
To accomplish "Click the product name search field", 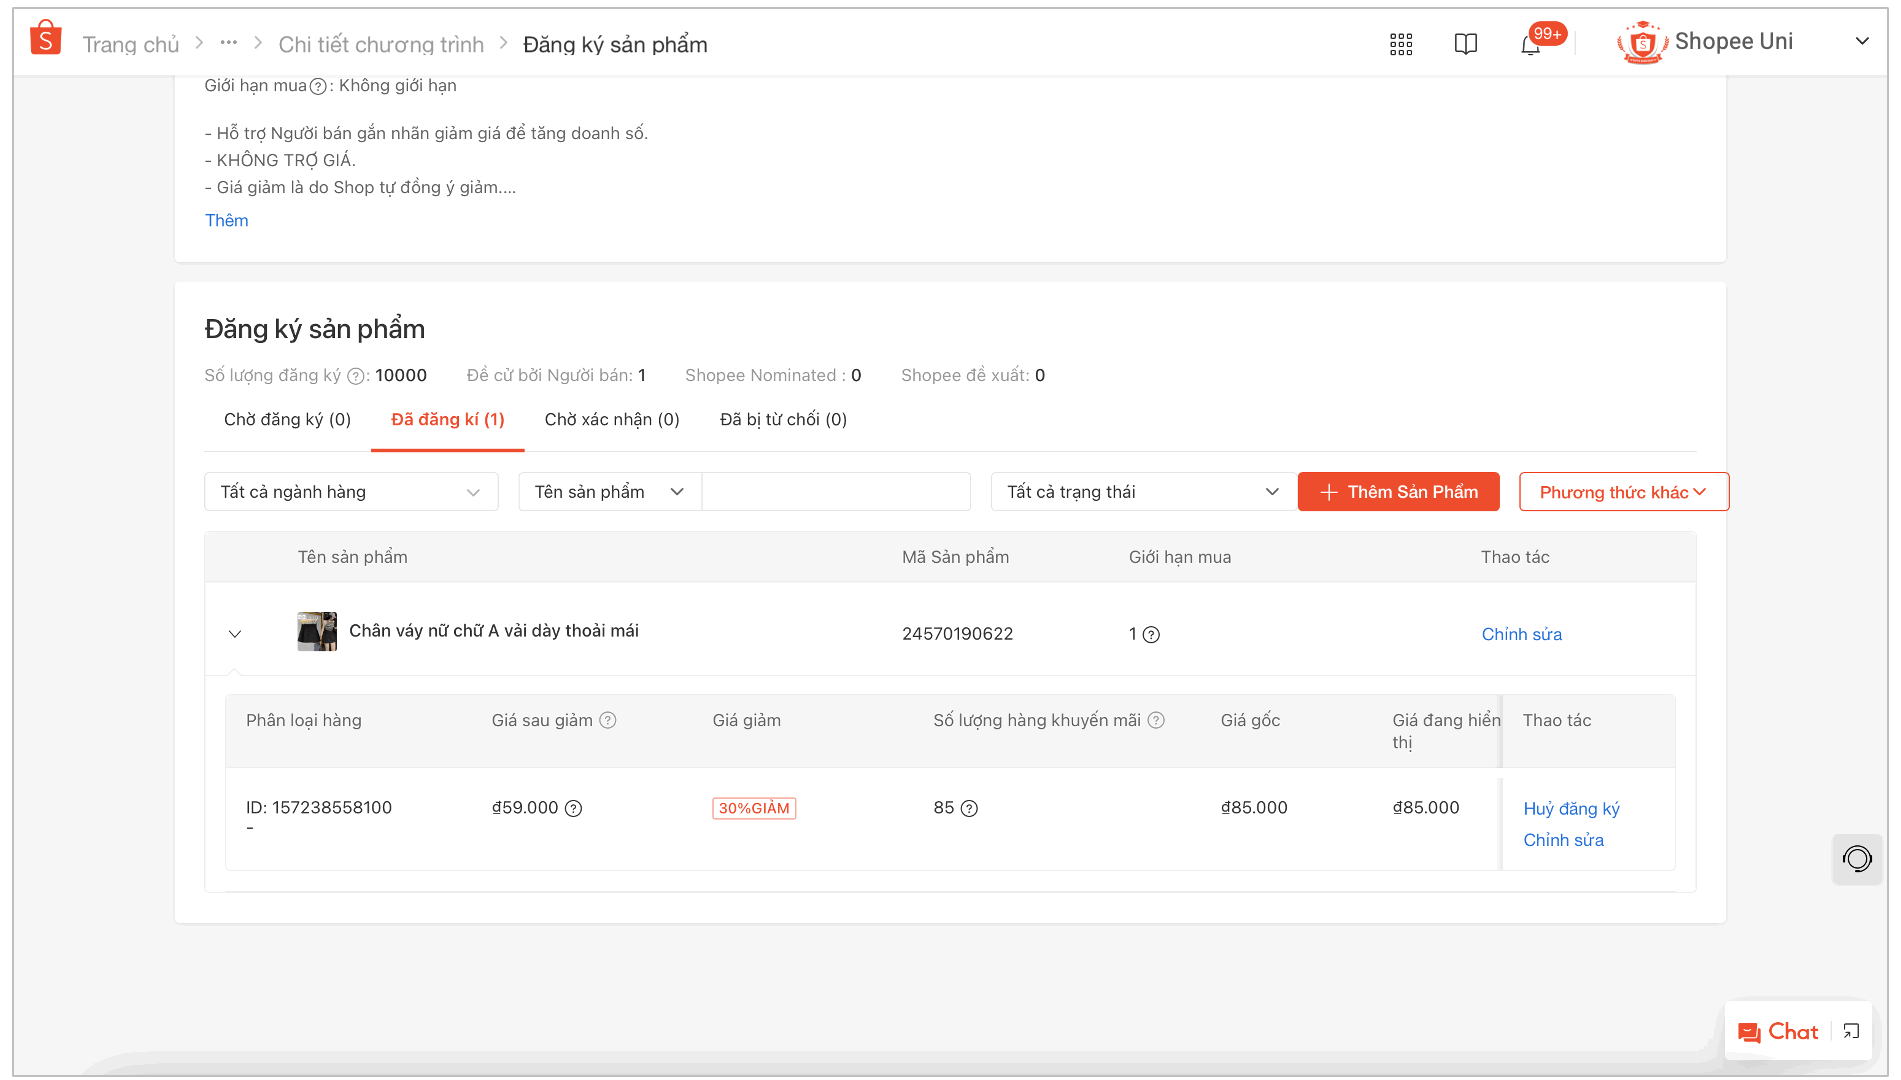I will click(x=836, y=491).
